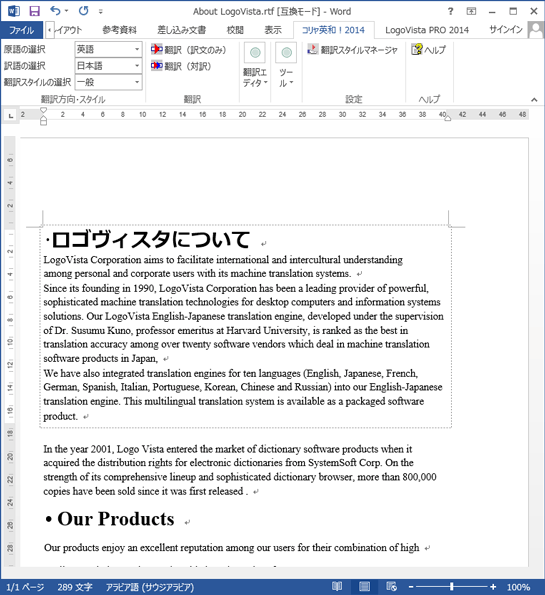Screen dimensions: 545x595
Task: Open the 原語の選択 英語 dropdown
Action: (x=109, y=49)
